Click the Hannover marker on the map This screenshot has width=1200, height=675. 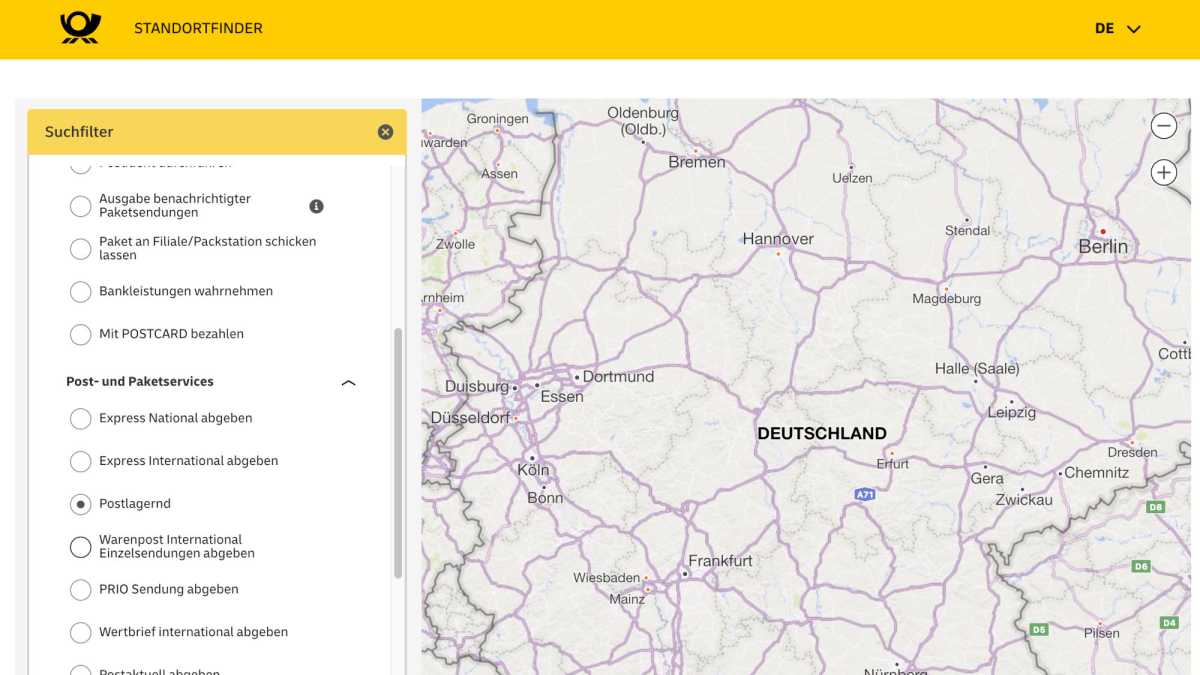pyautogui.click(x=778, y=253)
